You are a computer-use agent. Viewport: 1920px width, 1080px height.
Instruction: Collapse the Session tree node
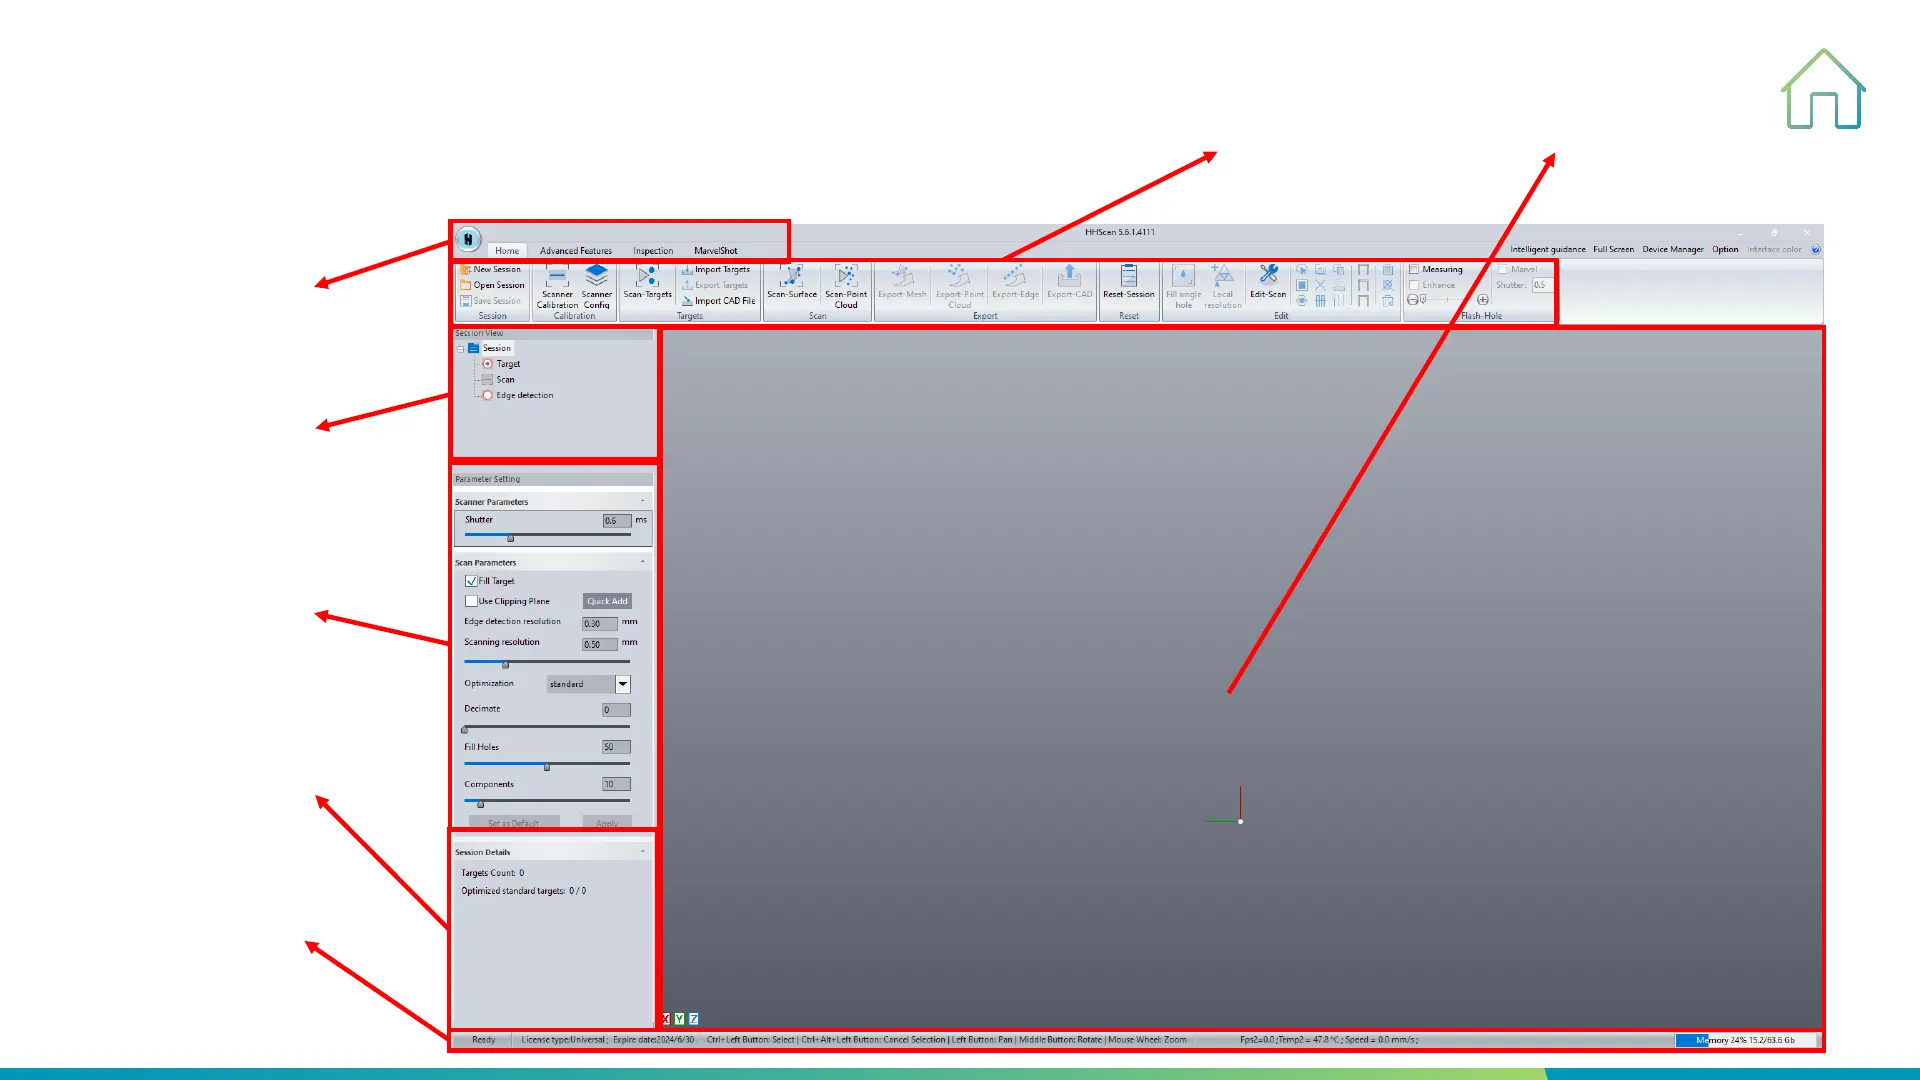pos(461,349)
